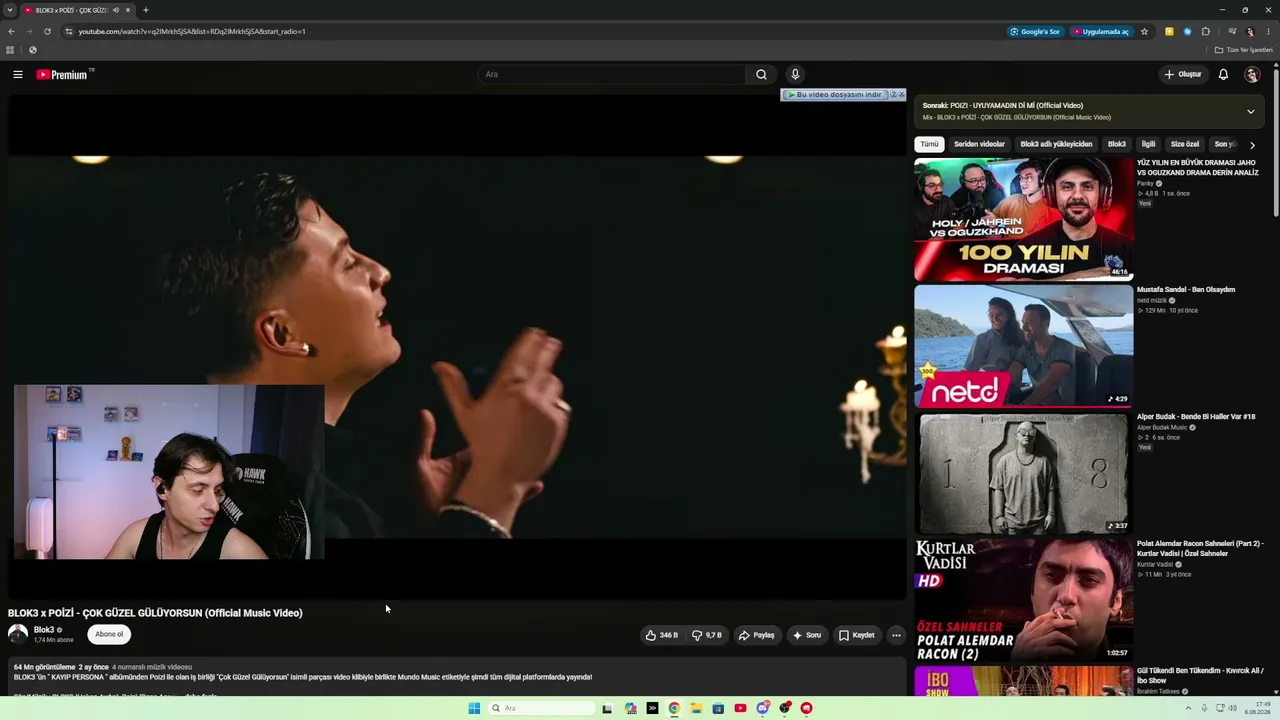Open the Blok3 channel avatar
1280x720 pixels.
[18, 634]
